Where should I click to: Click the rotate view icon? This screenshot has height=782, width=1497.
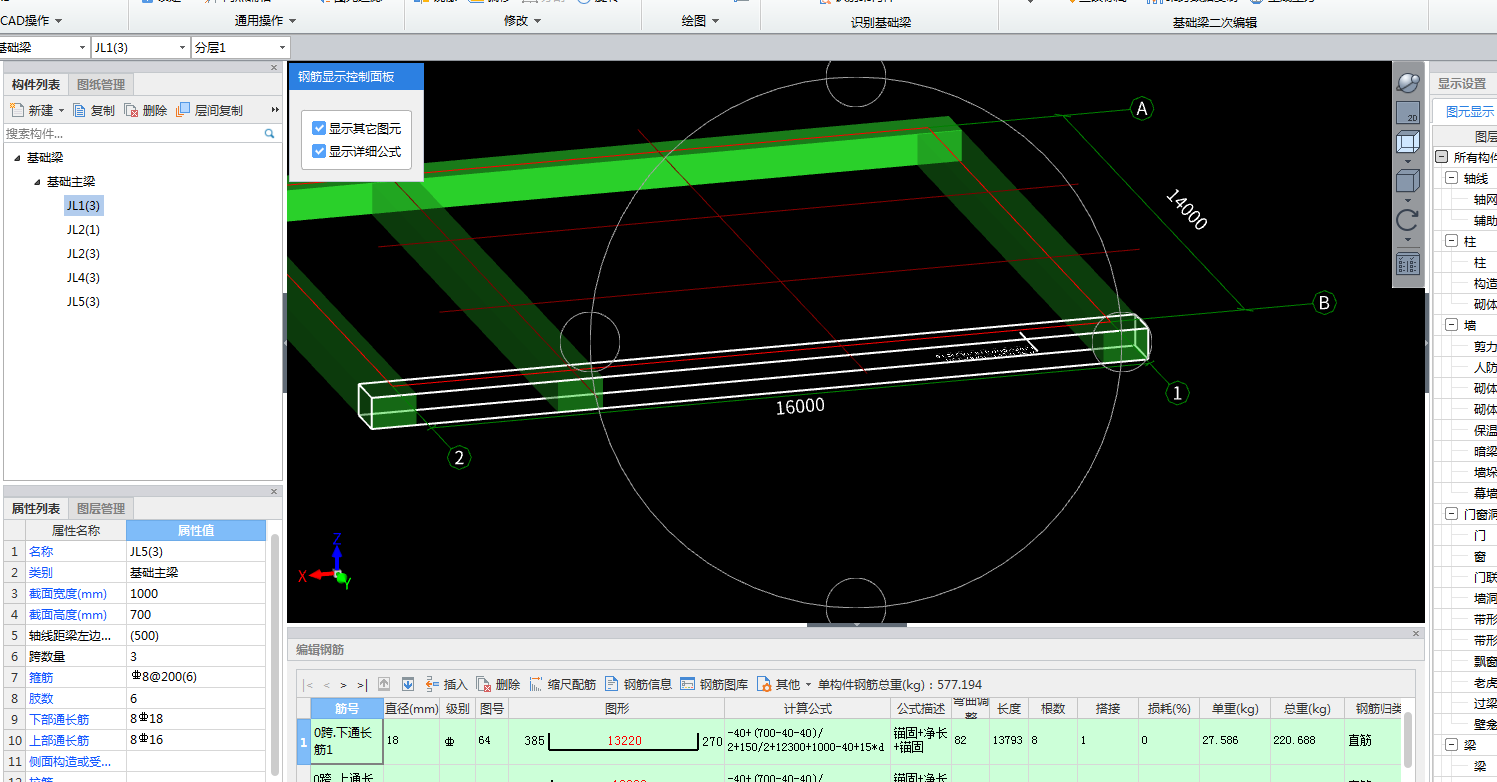point(1408,221)
